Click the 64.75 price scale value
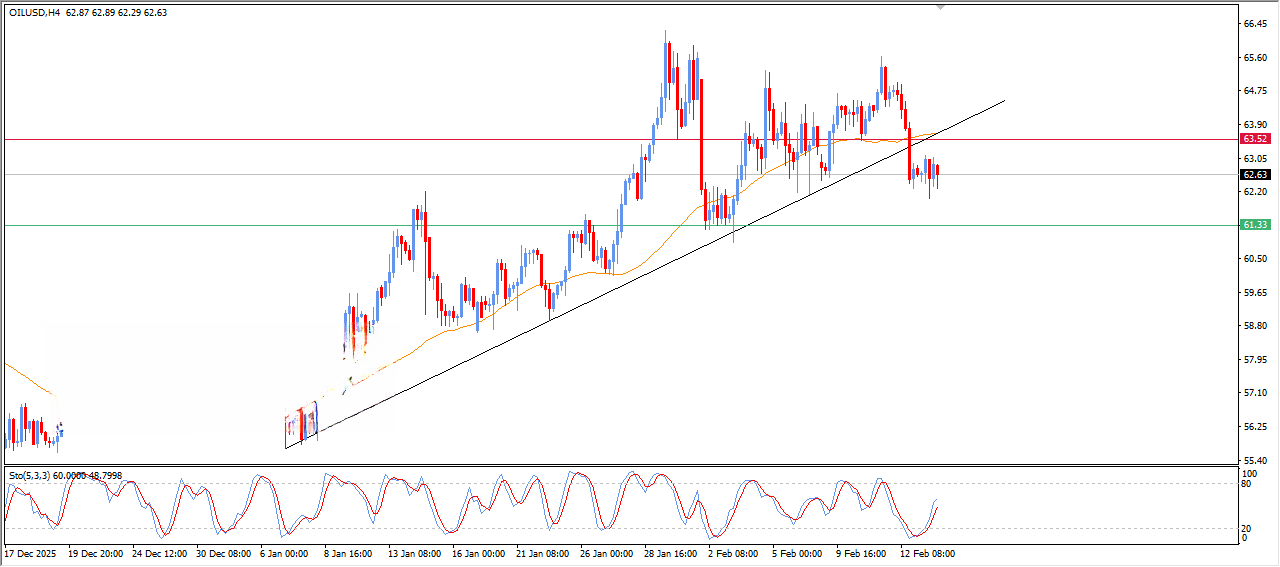1280x567 pixels. click(1255, 91)
